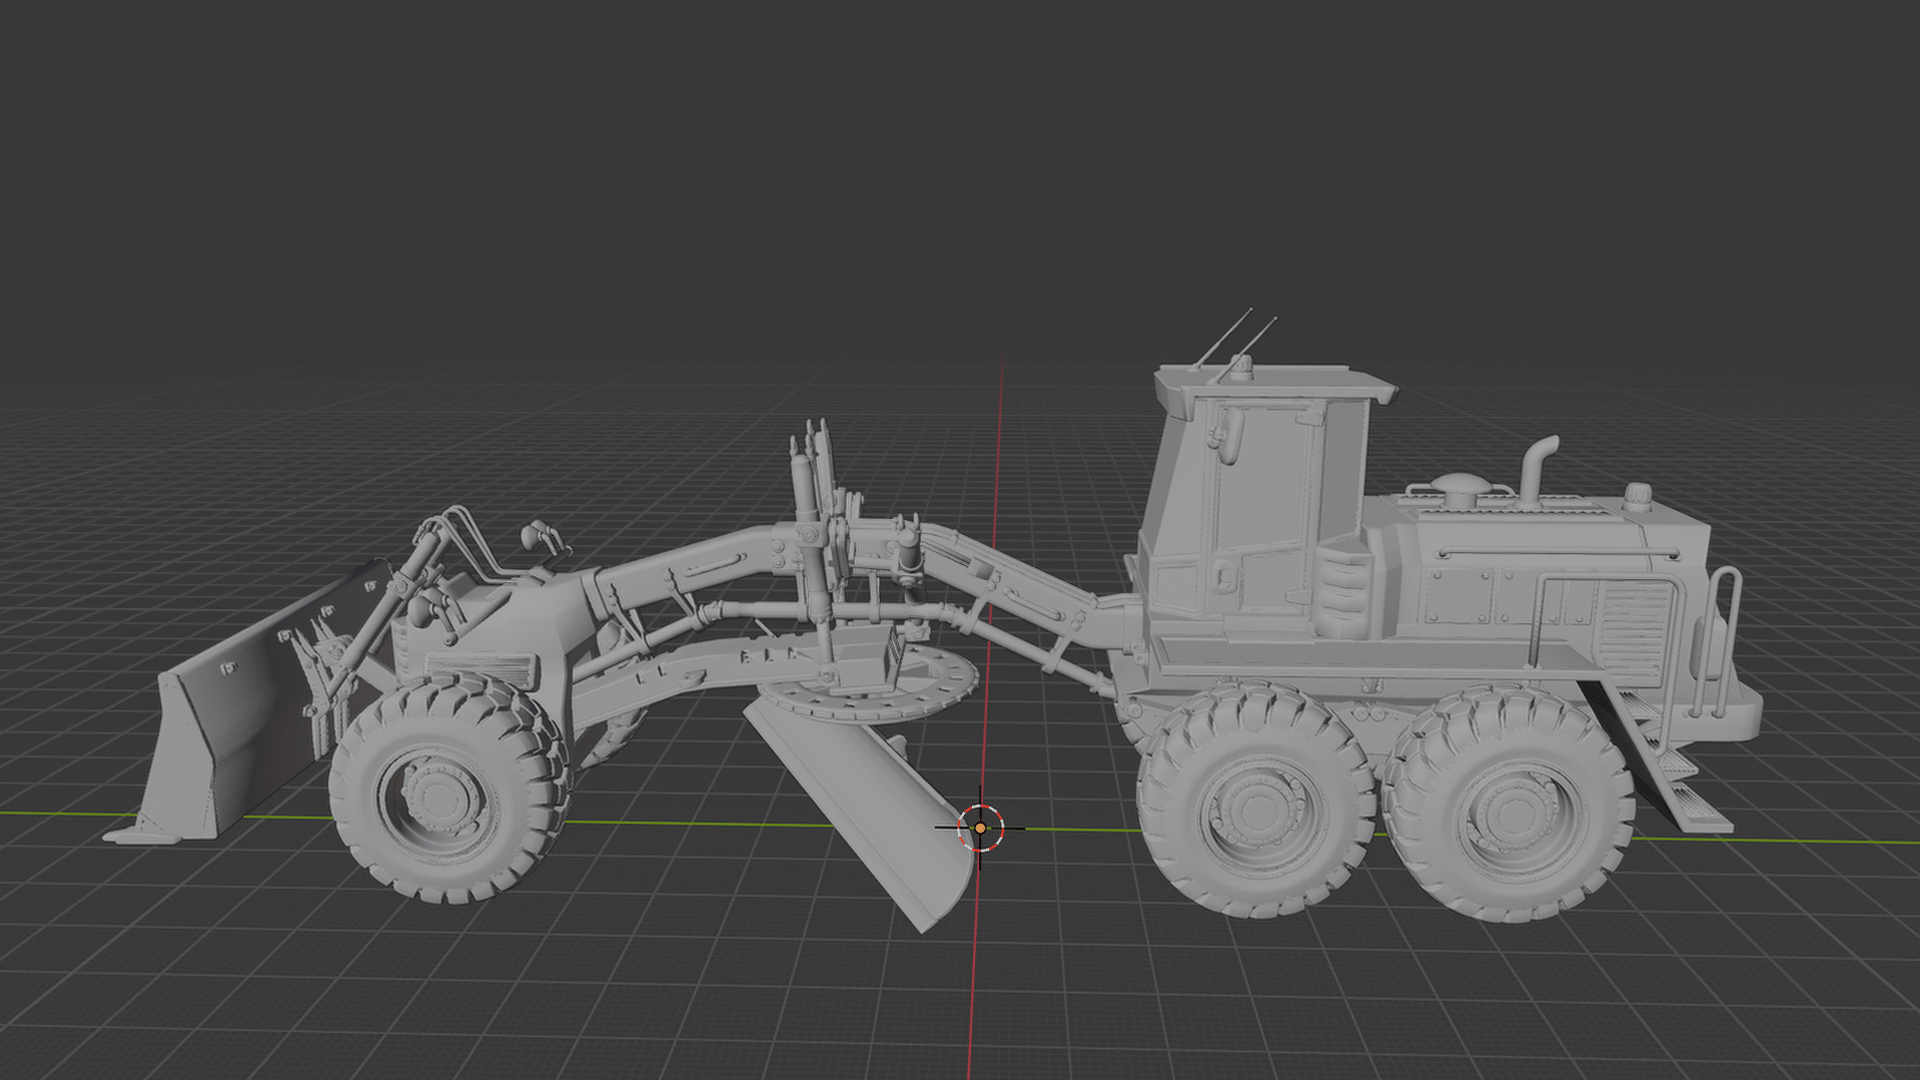Select the middle wheel below the cab
The width and height of the screenshot is (1920, 1080).
click(x=1256, y=800)
